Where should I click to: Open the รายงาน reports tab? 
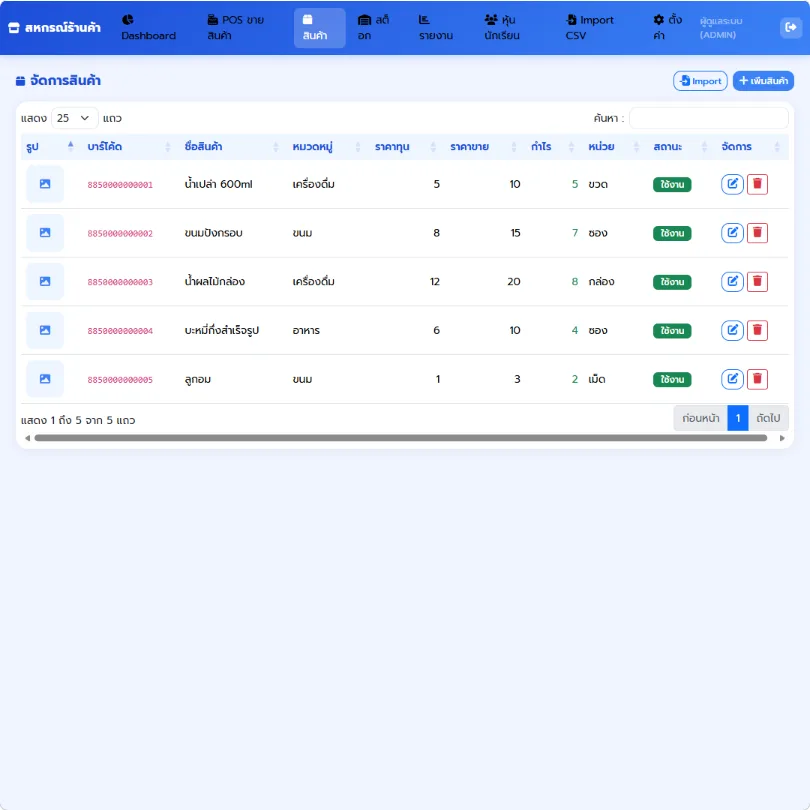click(435, 27)
